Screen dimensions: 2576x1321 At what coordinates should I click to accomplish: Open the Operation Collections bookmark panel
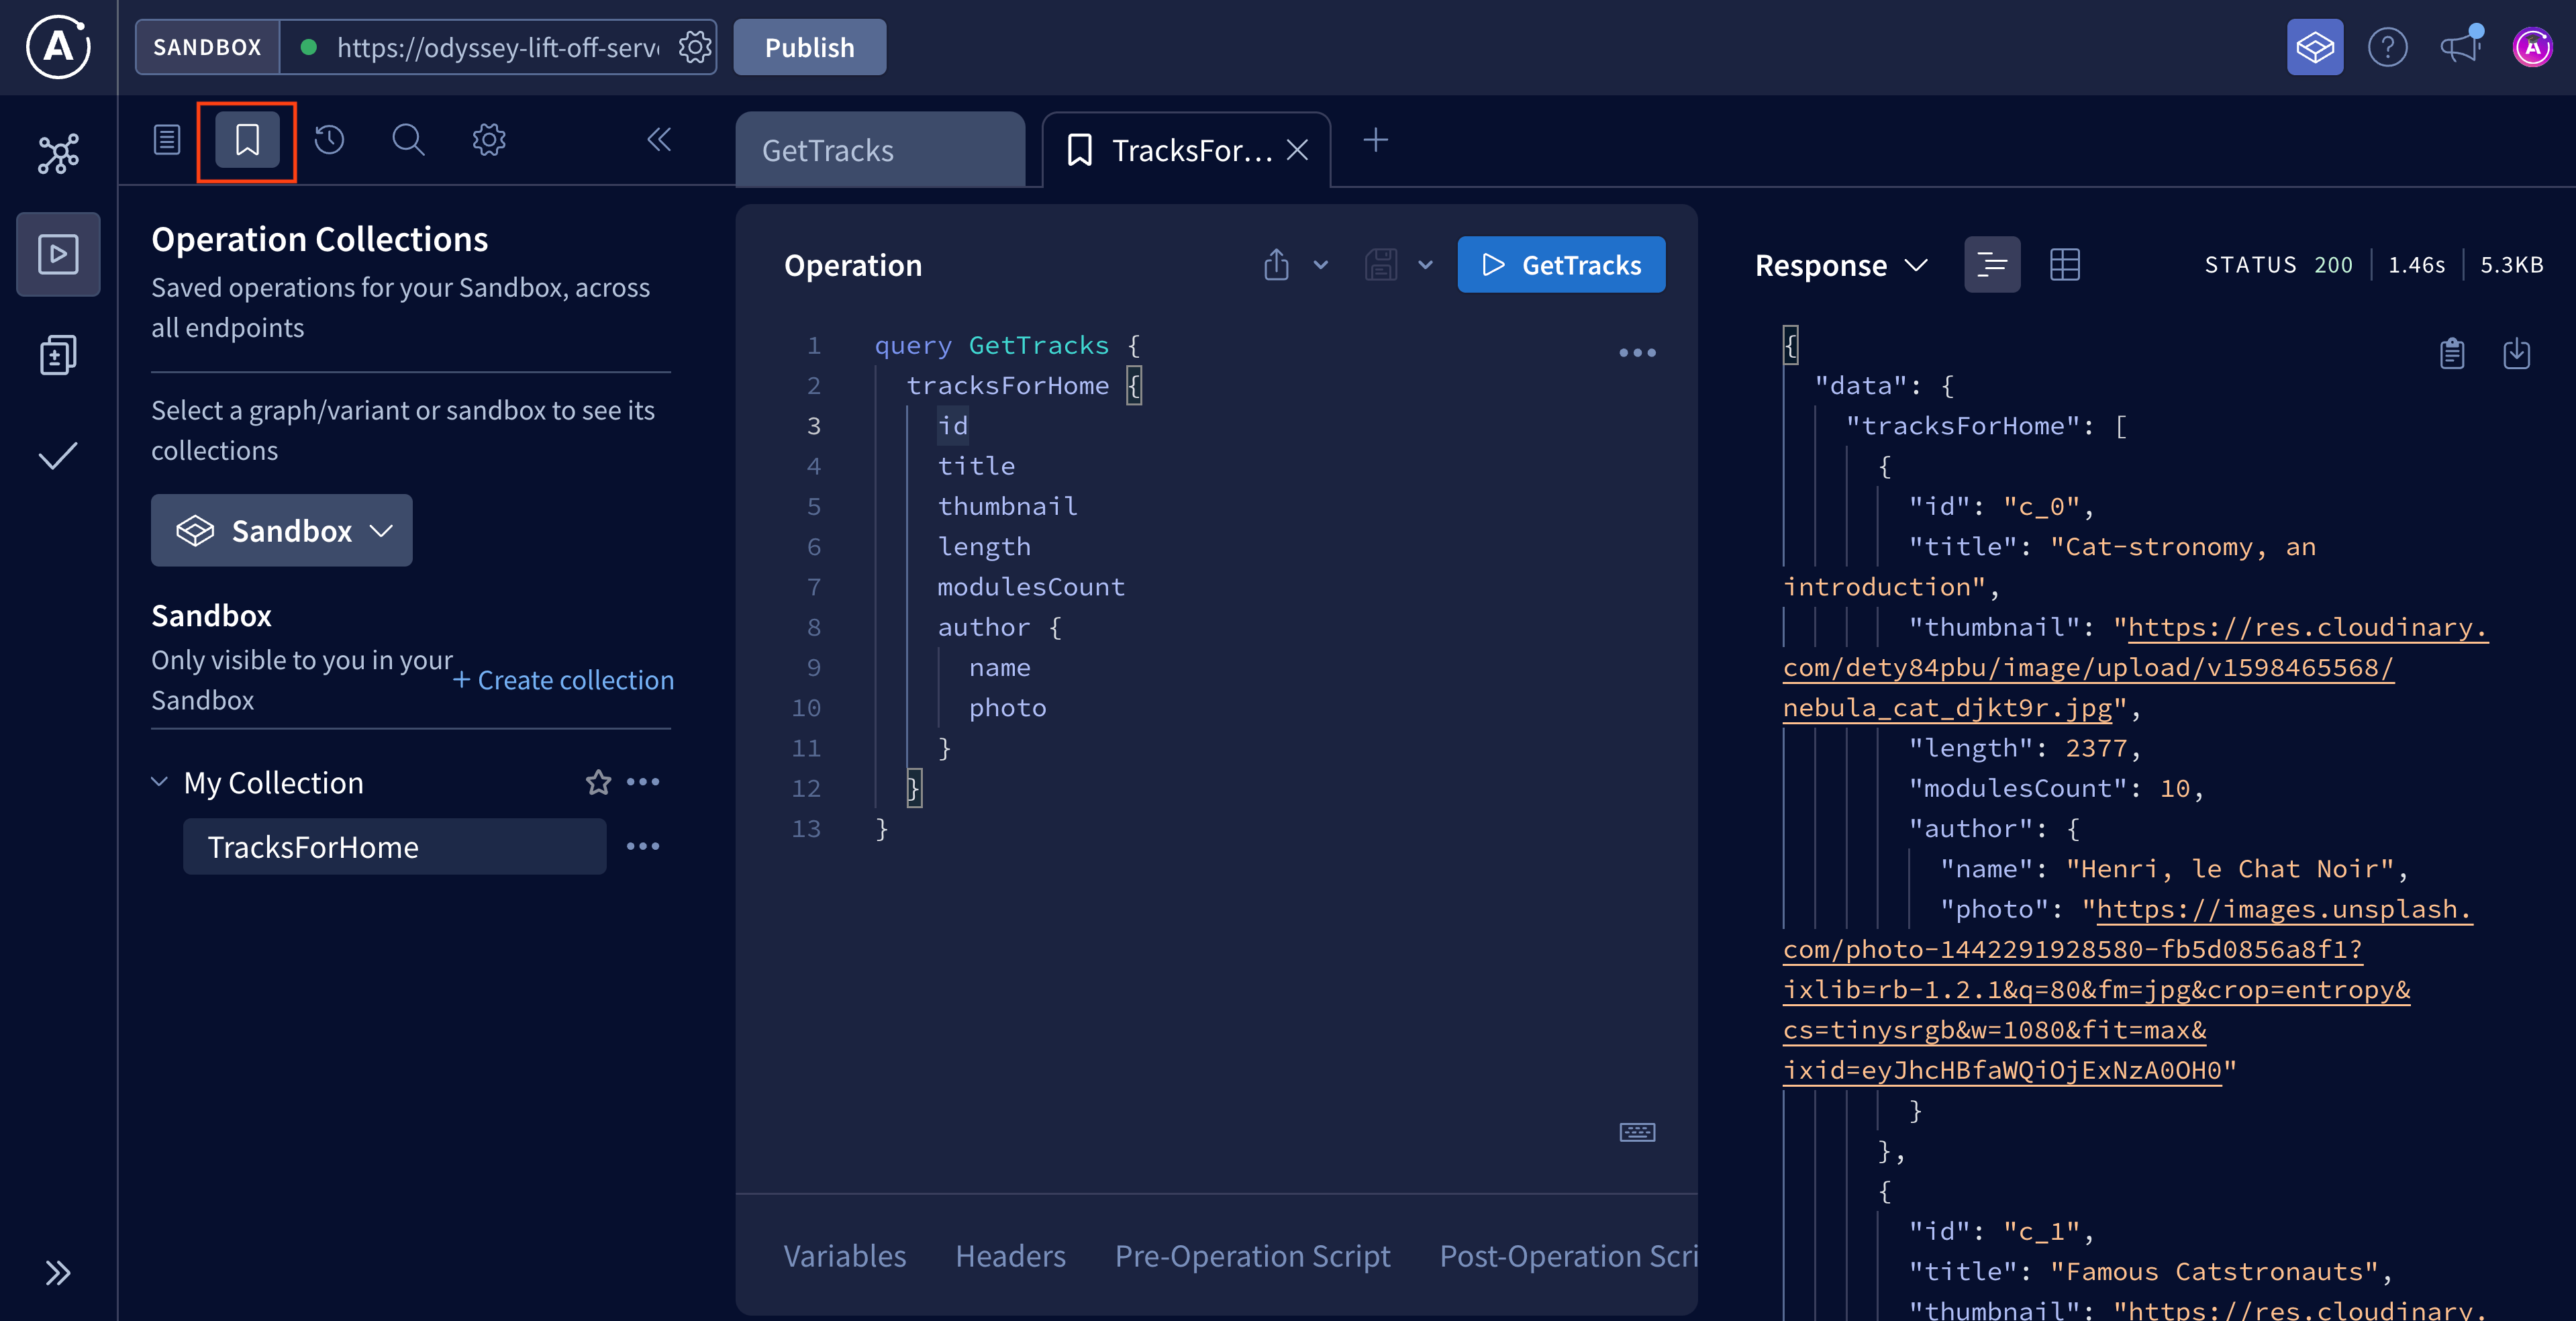[246, 140]
